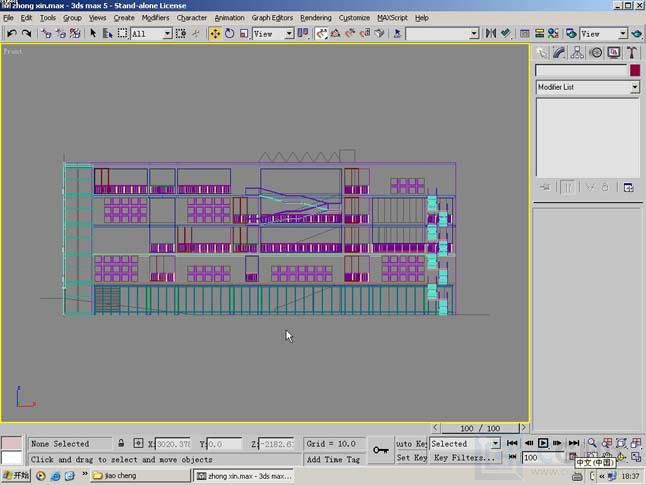Image resolution: width=646 pixels, height=485 pixels.
Task: Open the File menu
Action: coord(8,18)
